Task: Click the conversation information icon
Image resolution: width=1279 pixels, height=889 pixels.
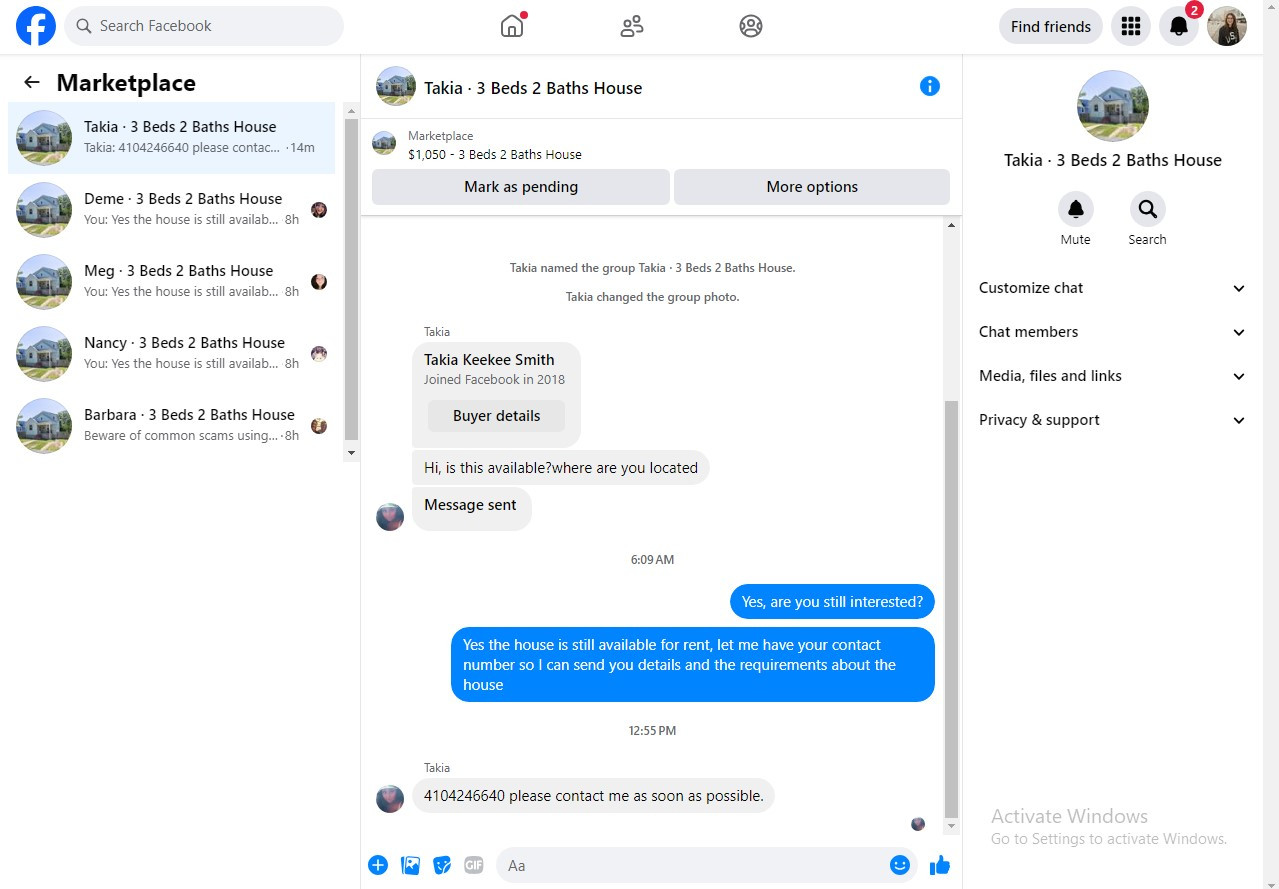Action: click(930, 86)
